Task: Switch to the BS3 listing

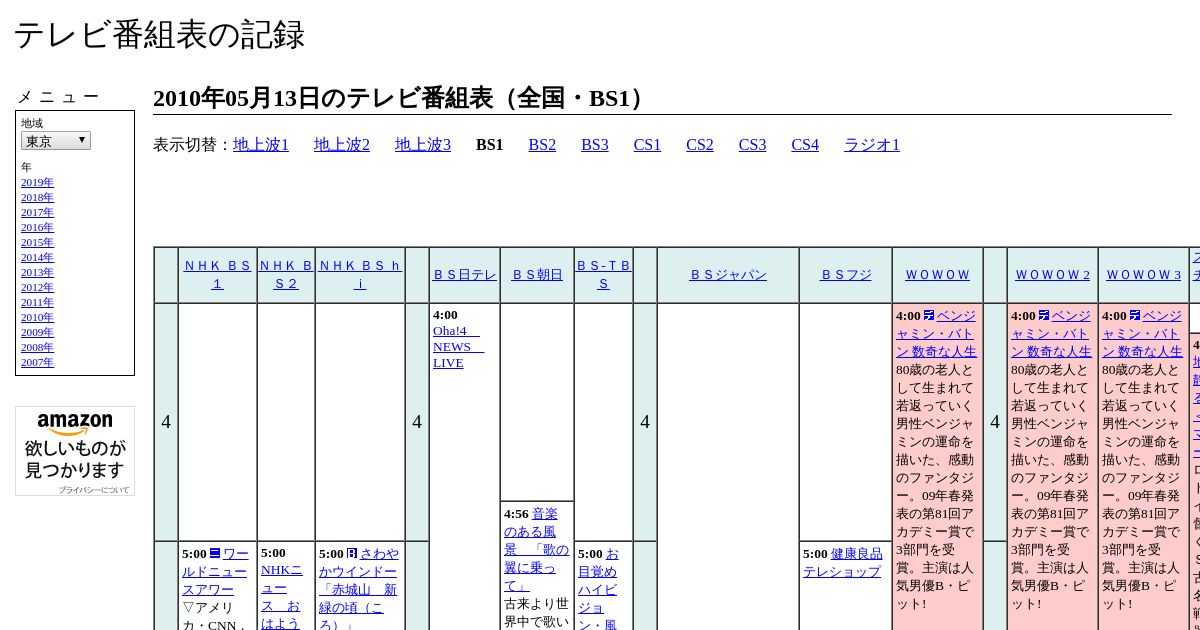Action: coord(595,145)
